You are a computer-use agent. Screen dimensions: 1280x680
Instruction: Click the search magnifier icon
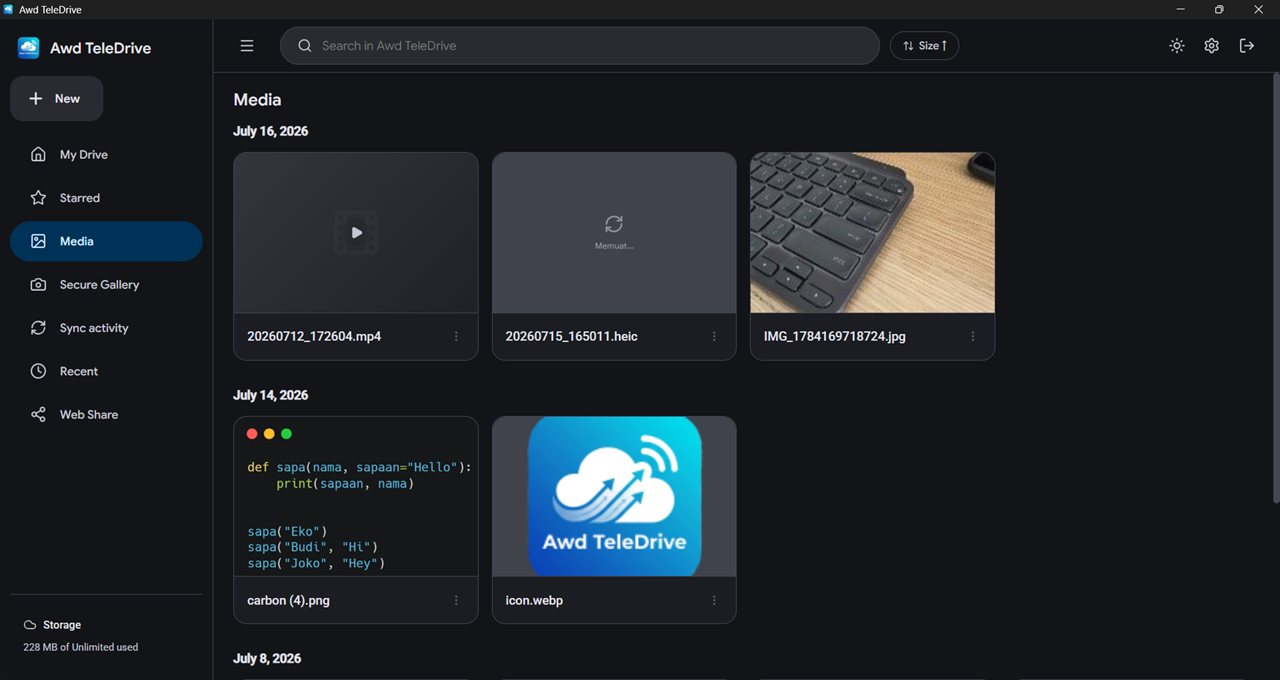[305, 46]
